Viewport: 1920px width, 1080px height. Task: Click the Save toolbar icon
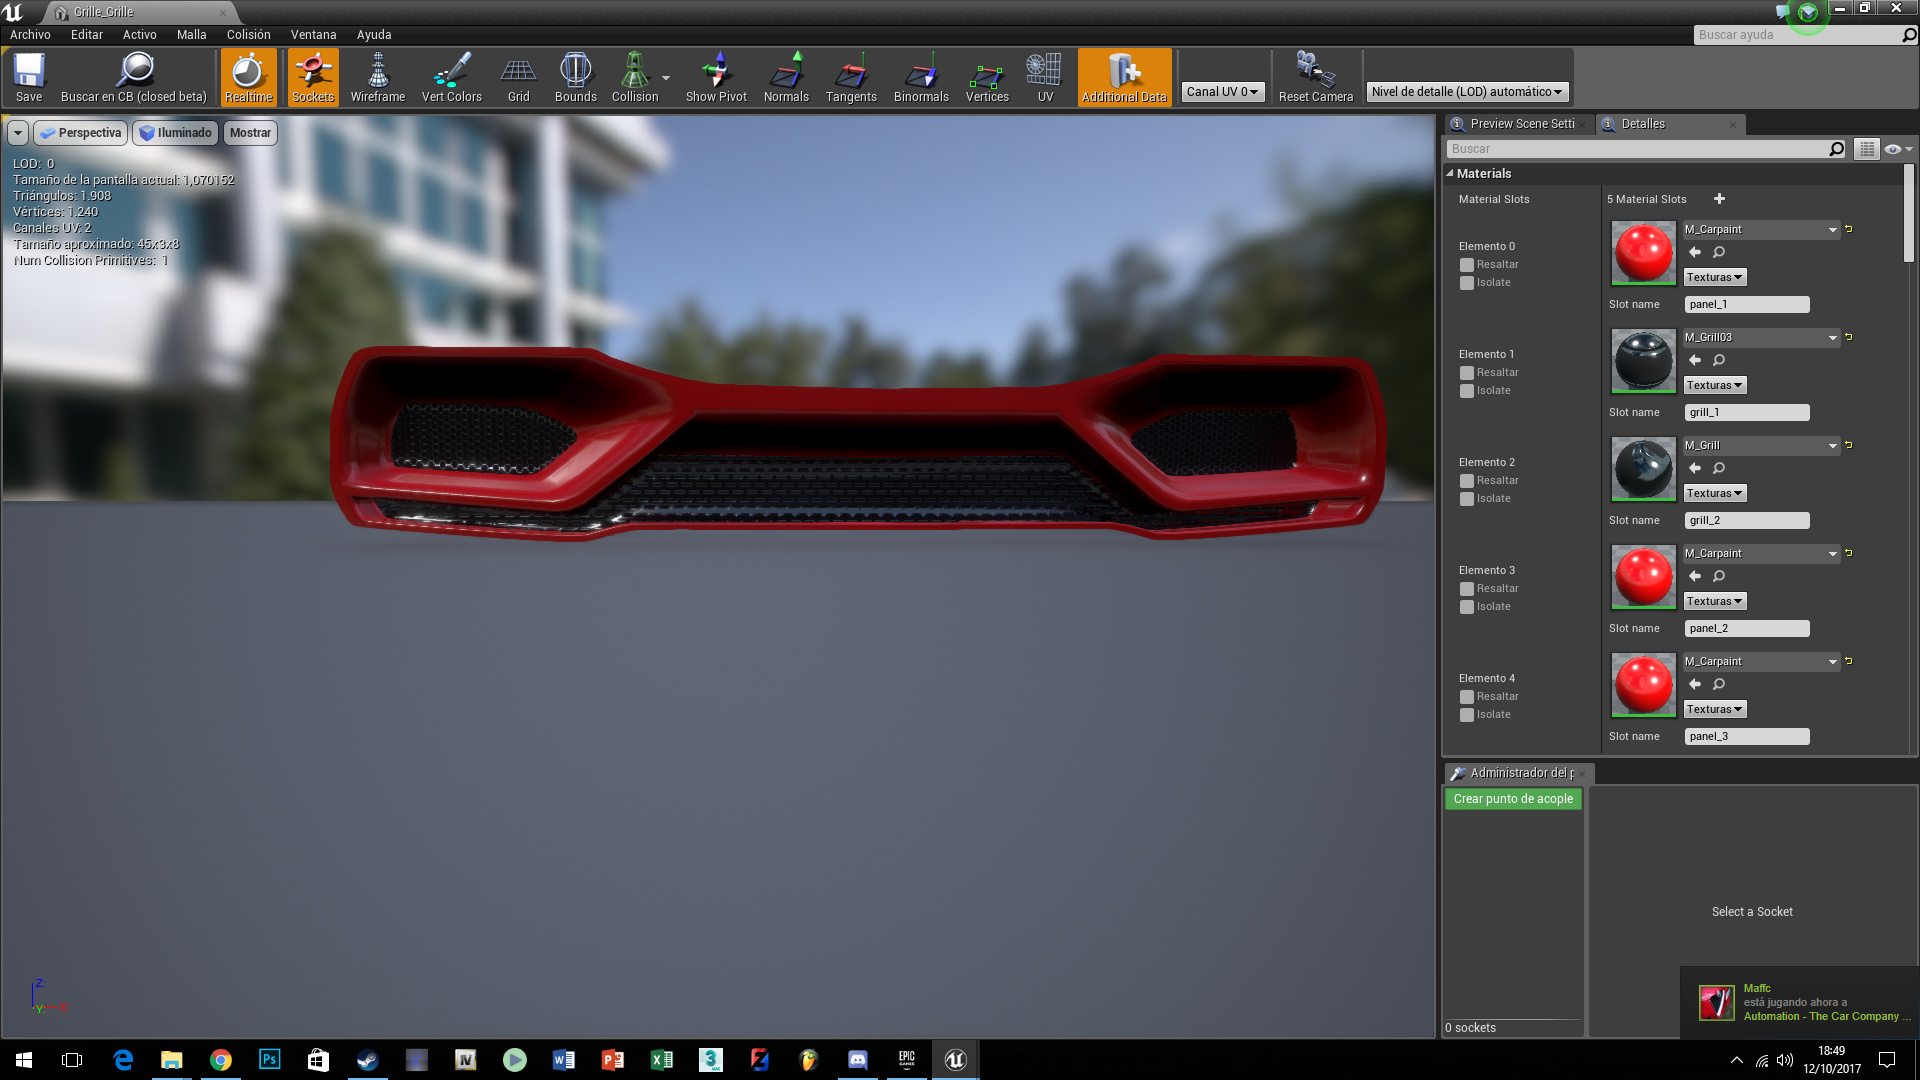tap(29, 78)
